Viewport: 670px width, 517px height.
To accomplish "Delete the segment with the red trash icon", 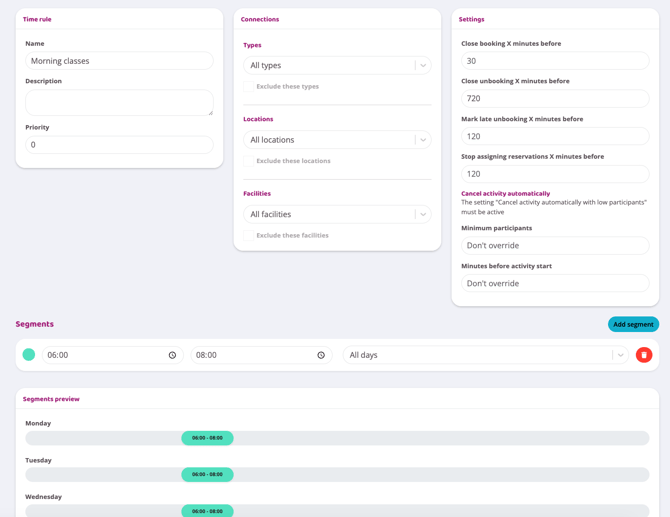I will [644, 355].
